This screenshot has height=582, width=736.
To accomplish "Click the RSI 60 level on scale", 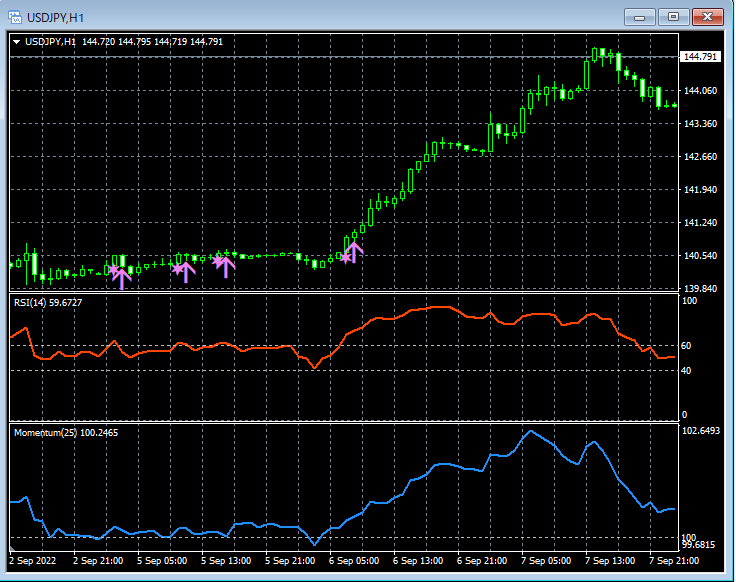I will pyautogui.click(x=686, y=345).
